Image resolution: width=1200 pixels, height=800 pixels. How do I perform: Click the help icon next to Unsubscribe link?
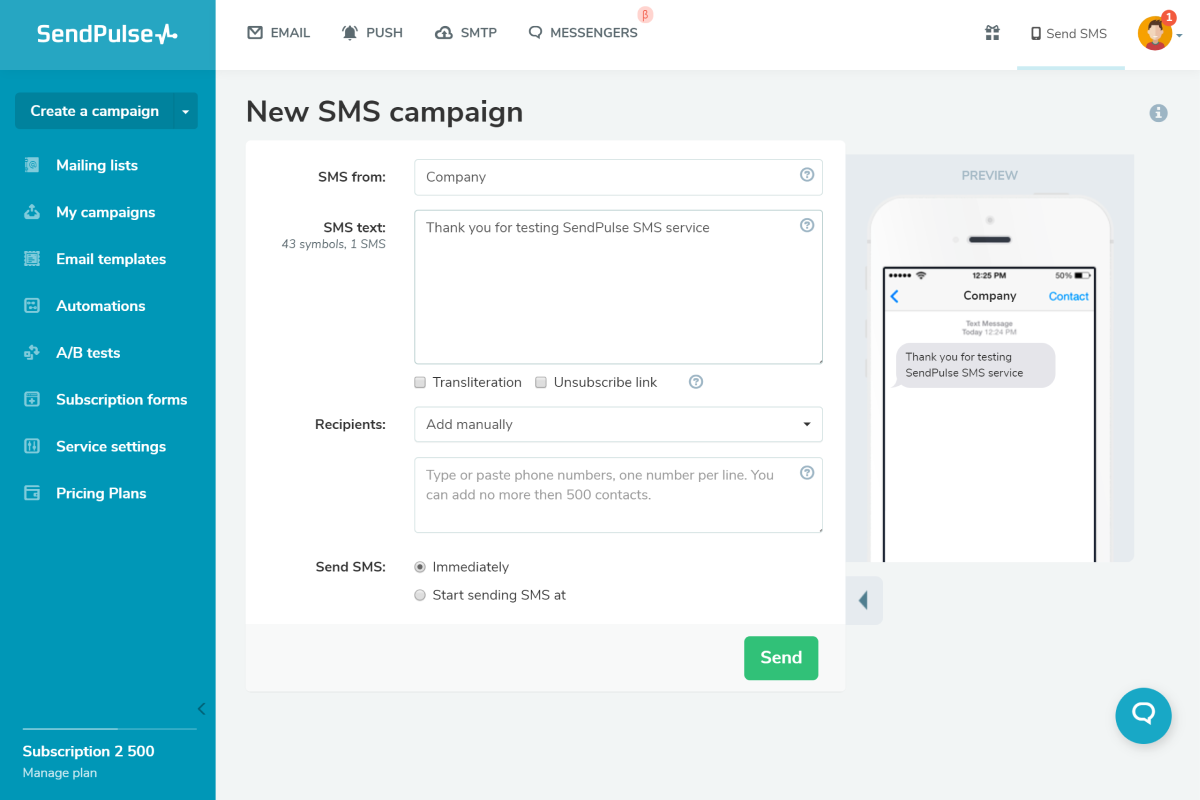pyautogui.click(x=696, y=382)
